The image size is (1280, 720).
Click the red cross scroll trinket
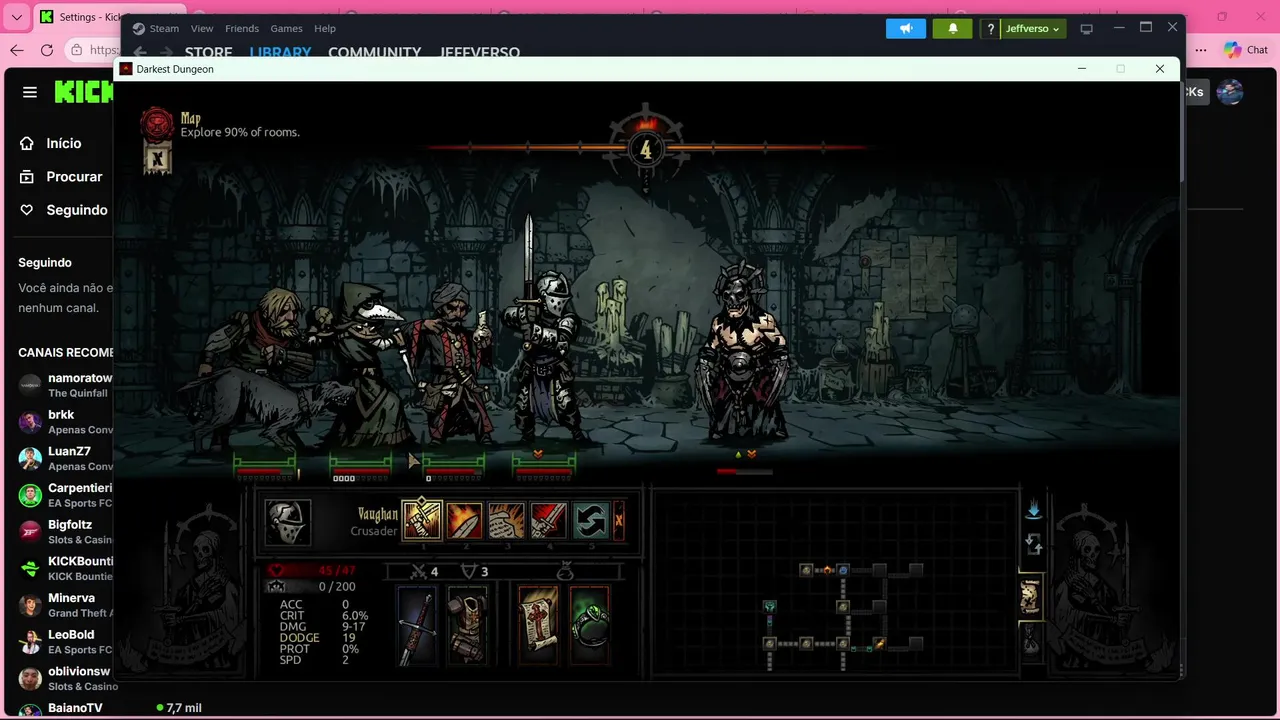(538, 626)
